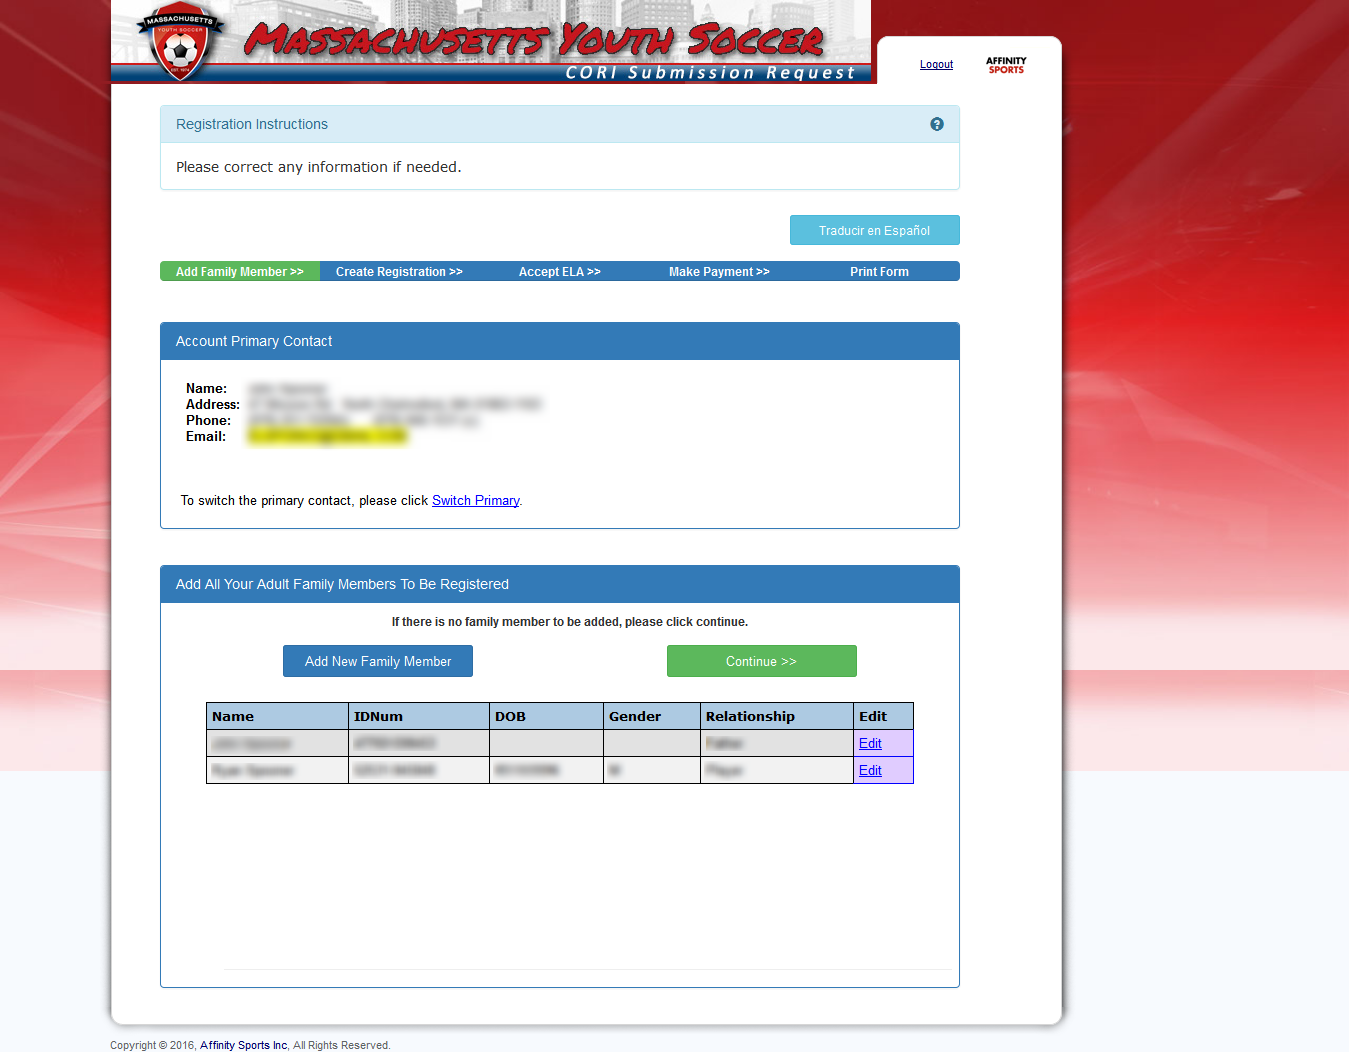Image resolution: width=1349 pixels, height=1052 pixels.
Task: Select the Add Family Member step tab
Action: tap(240, 271)
